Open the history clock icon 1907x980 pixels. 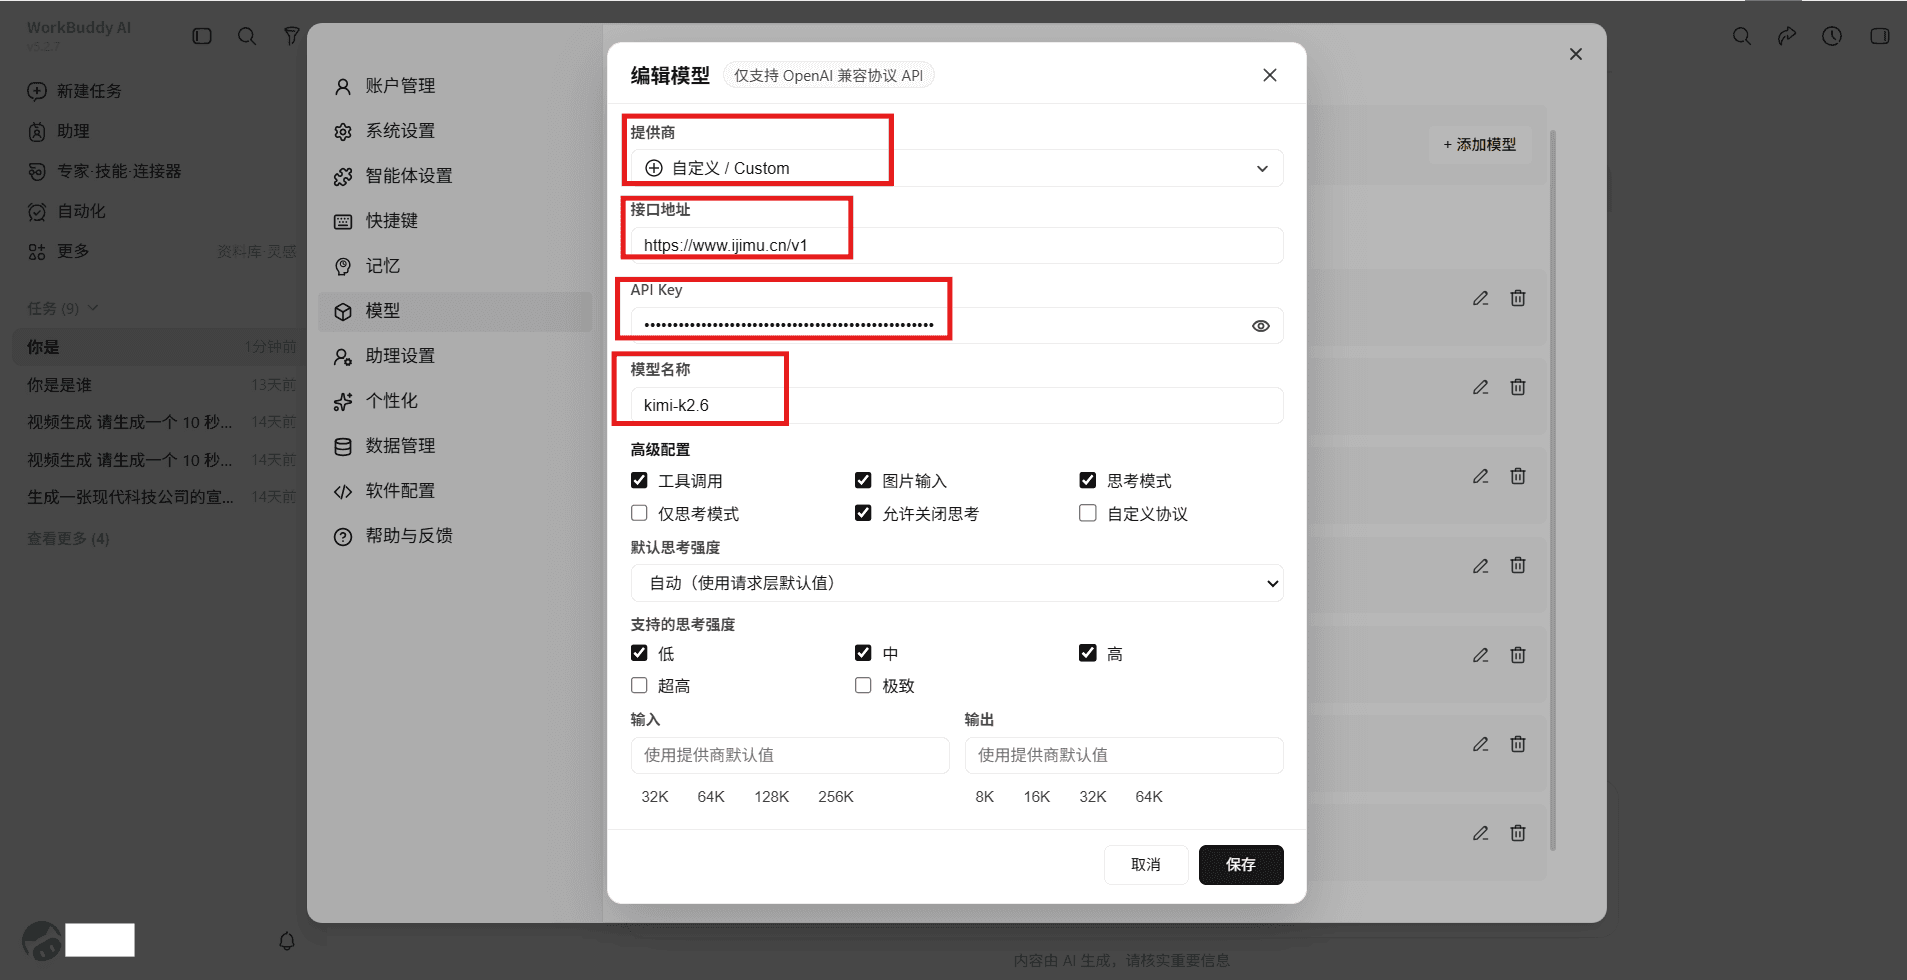(x=1832, y=36)
